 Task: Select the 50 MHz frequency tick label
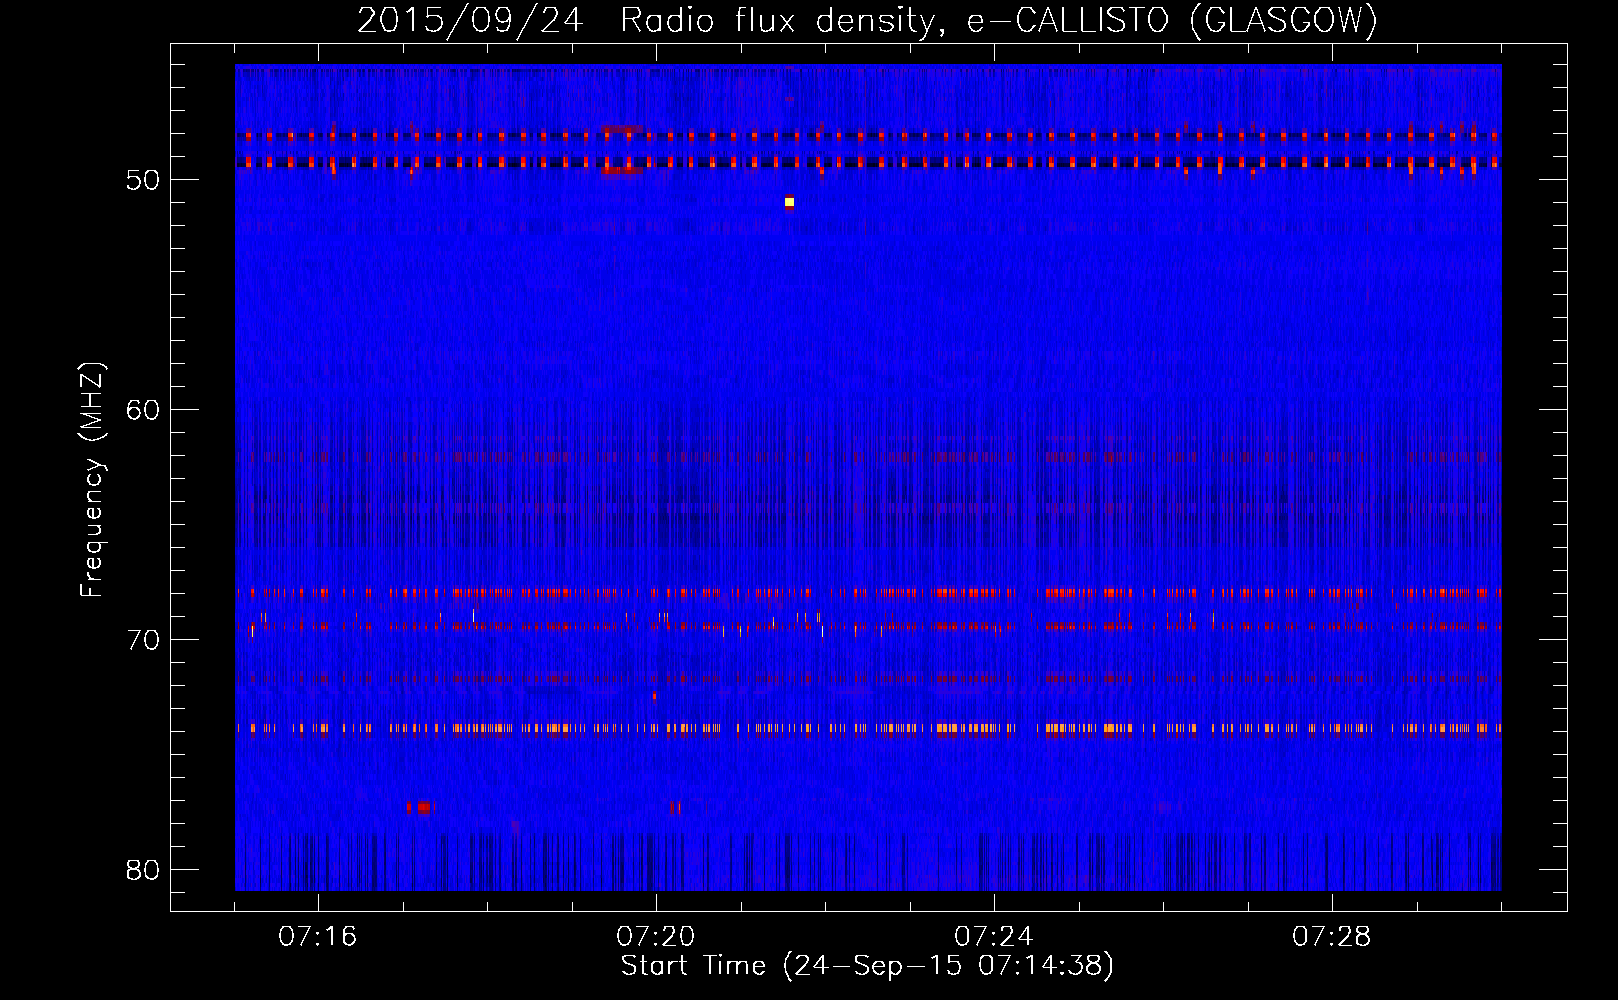[142, 180]
